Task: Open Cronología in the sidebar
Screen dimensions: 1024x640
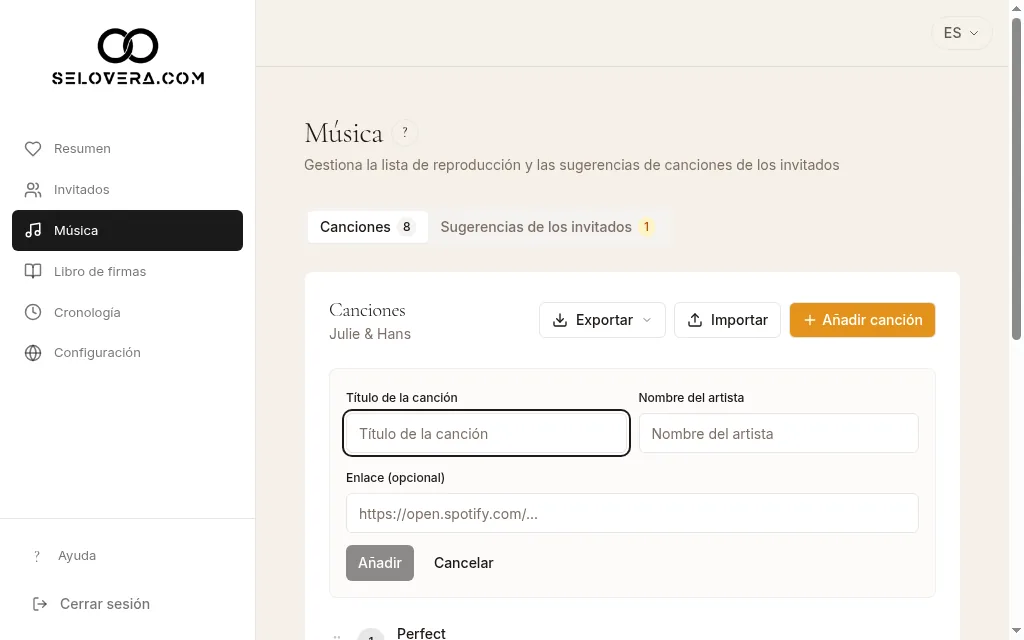Action: pyautogui.click(x=127, y=312)
